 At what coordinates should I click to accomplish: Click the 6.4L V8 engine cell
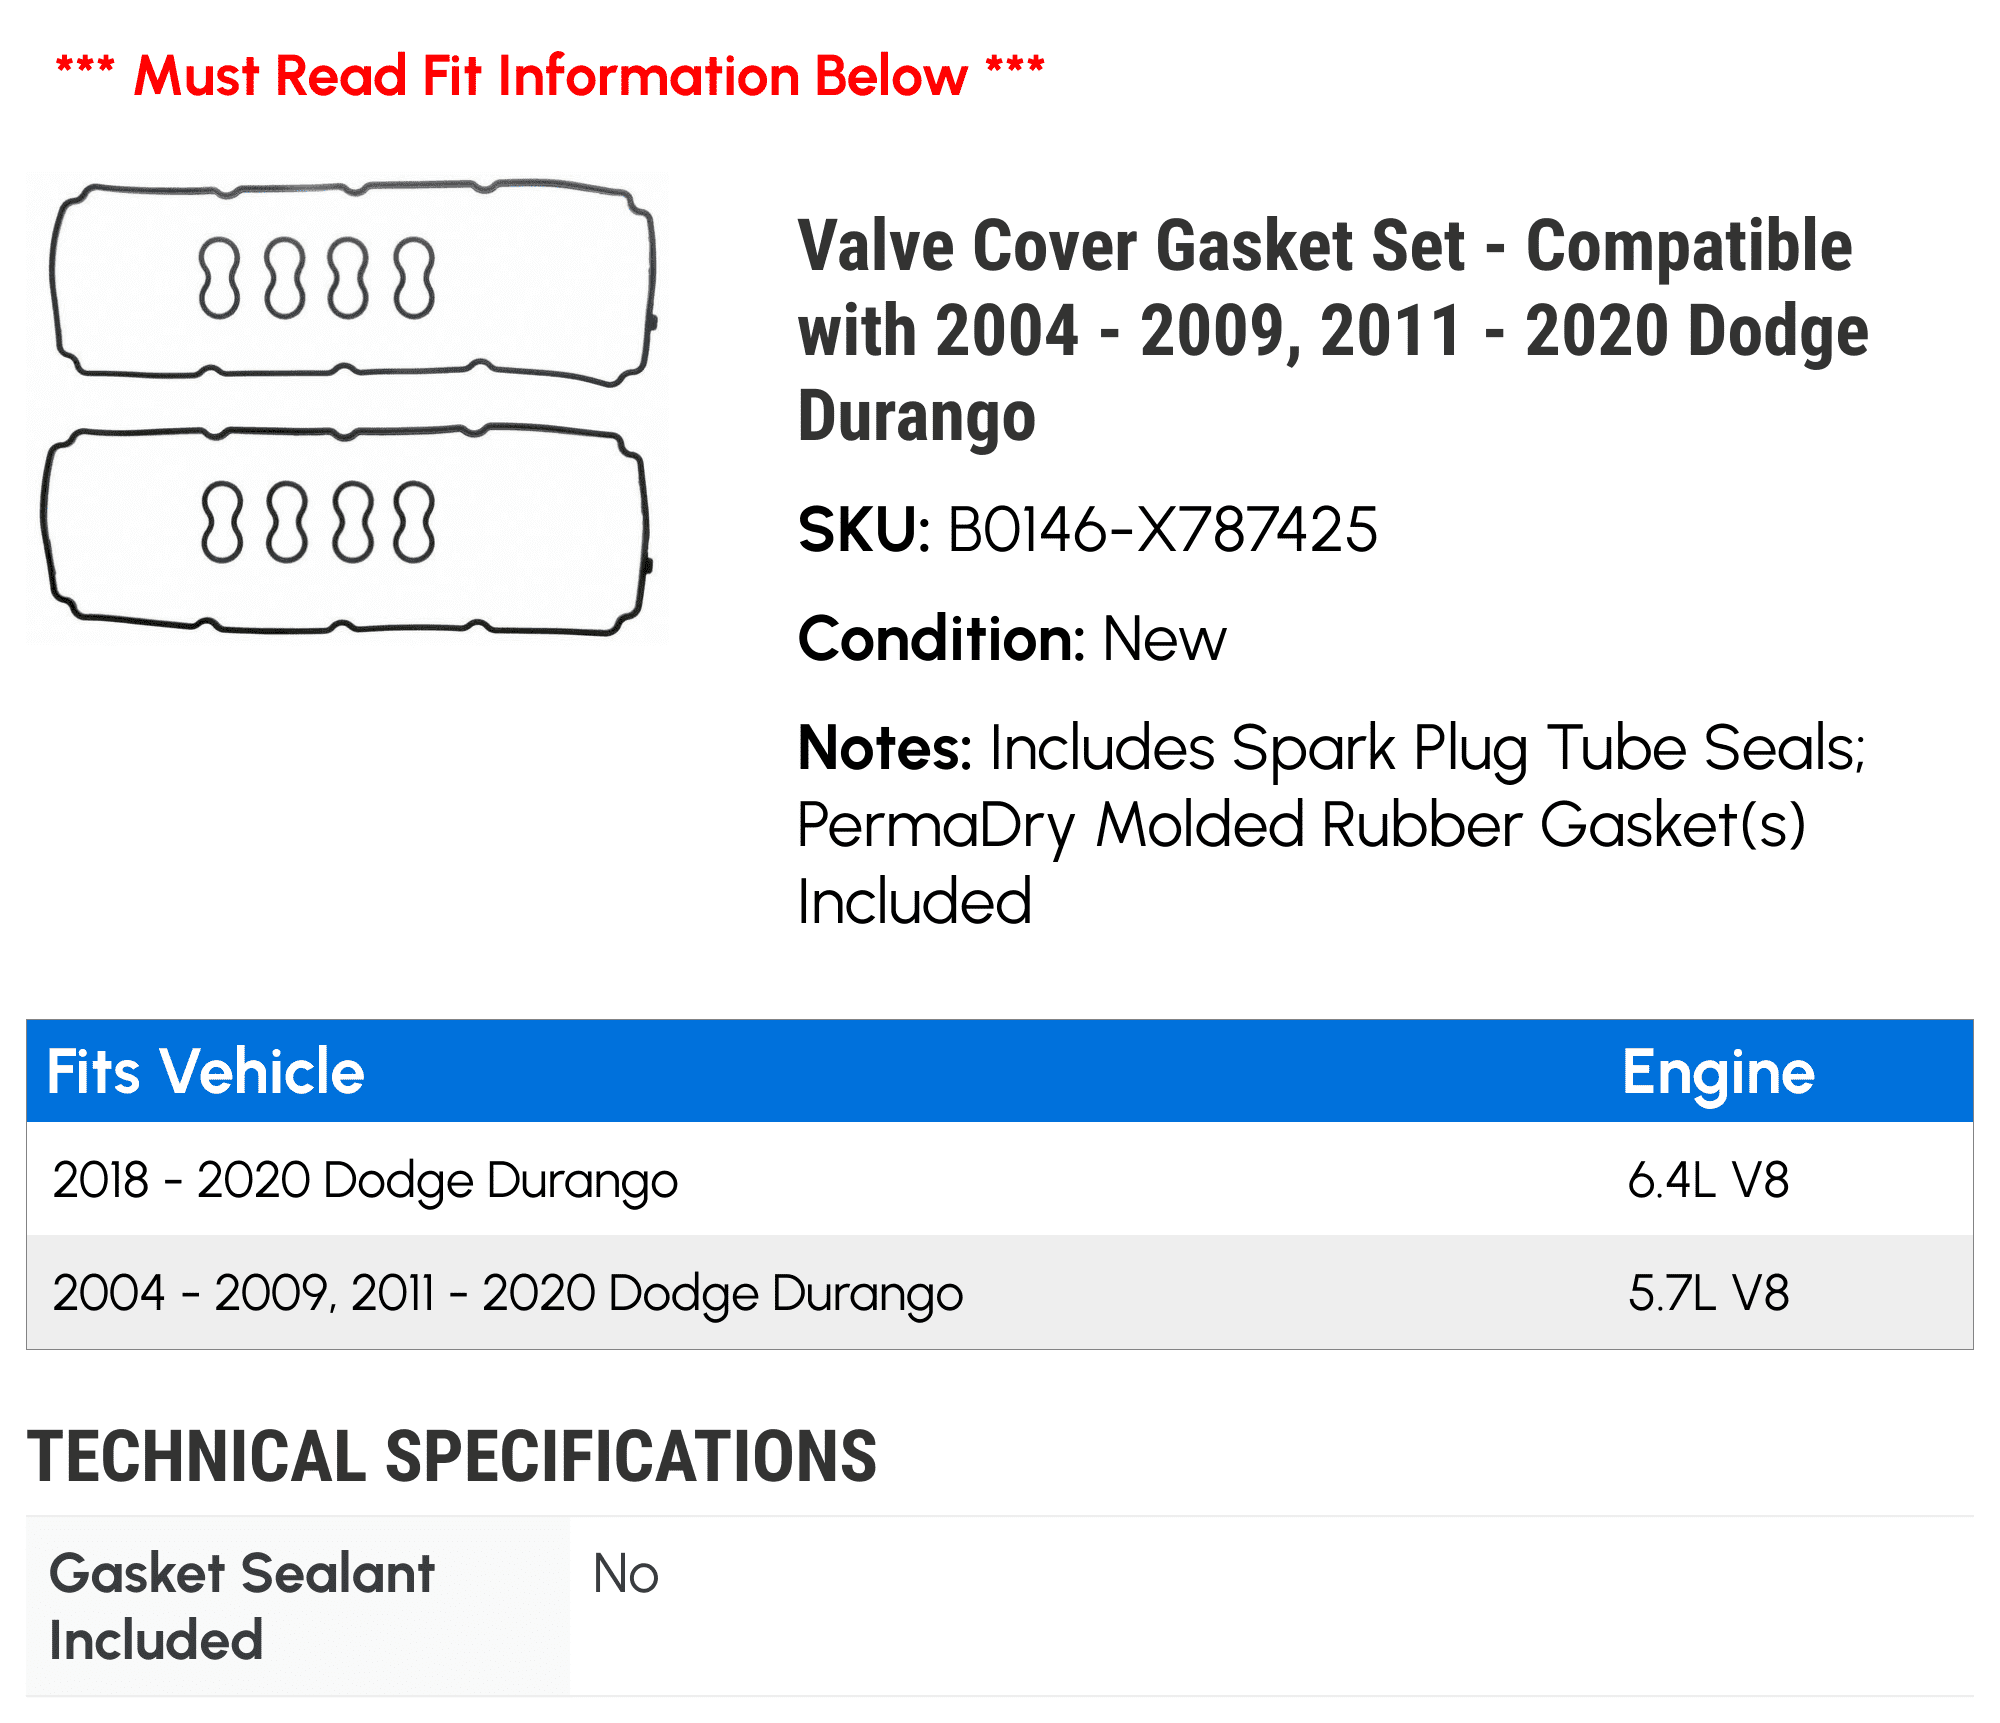tap(1708, 1180)
